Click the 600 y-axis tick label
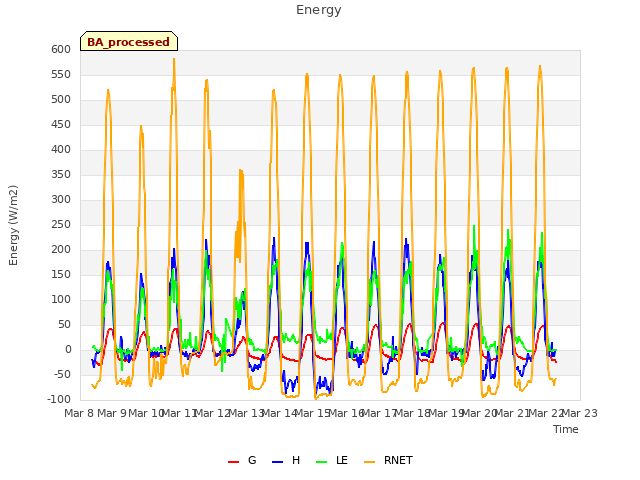640x480 pixels. tap(61, 49)
